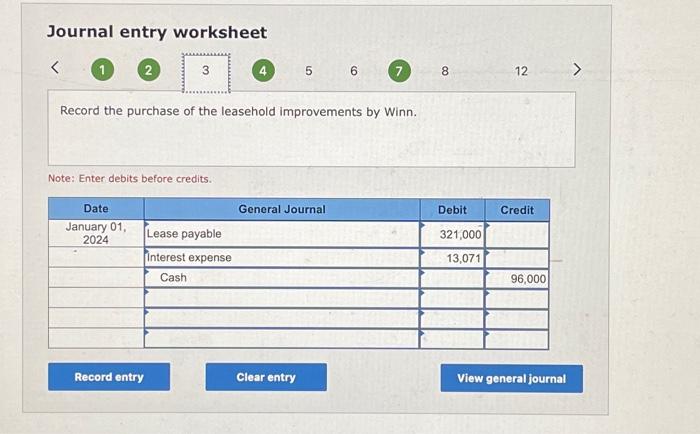Click the empty account cell below Cash

click(x=282, y=298)
